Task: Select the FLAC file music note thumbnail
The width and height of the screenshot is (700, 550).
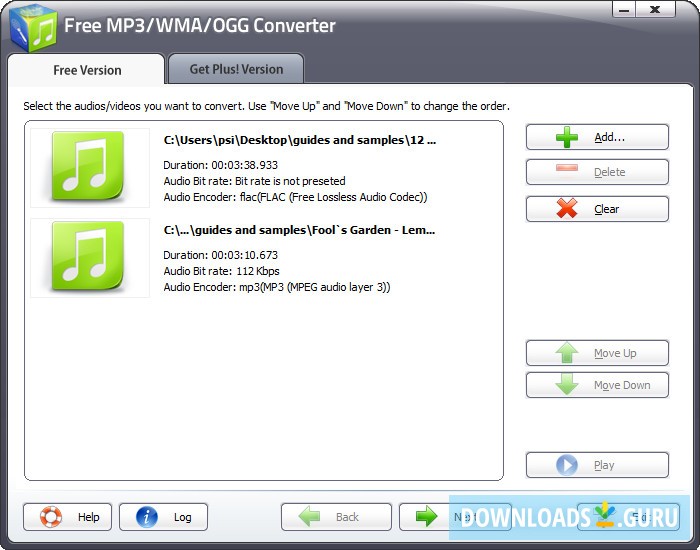Action: tap(90, 168)
